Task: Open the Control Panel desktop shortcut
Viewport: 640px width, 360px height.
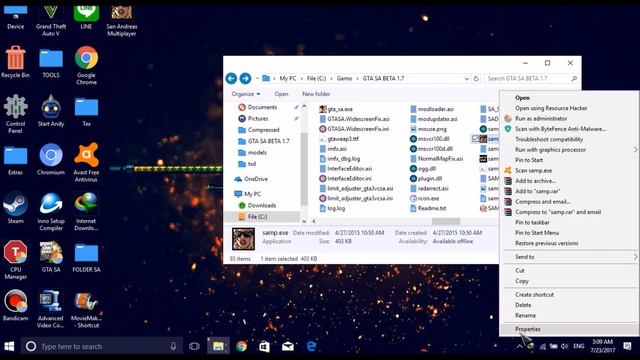Action: pos(16,114)
